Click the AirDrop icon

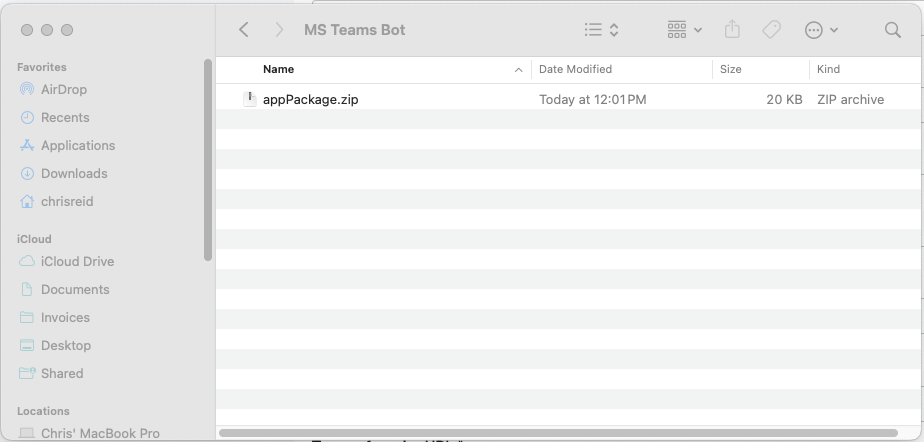click(x=27, y=90)
